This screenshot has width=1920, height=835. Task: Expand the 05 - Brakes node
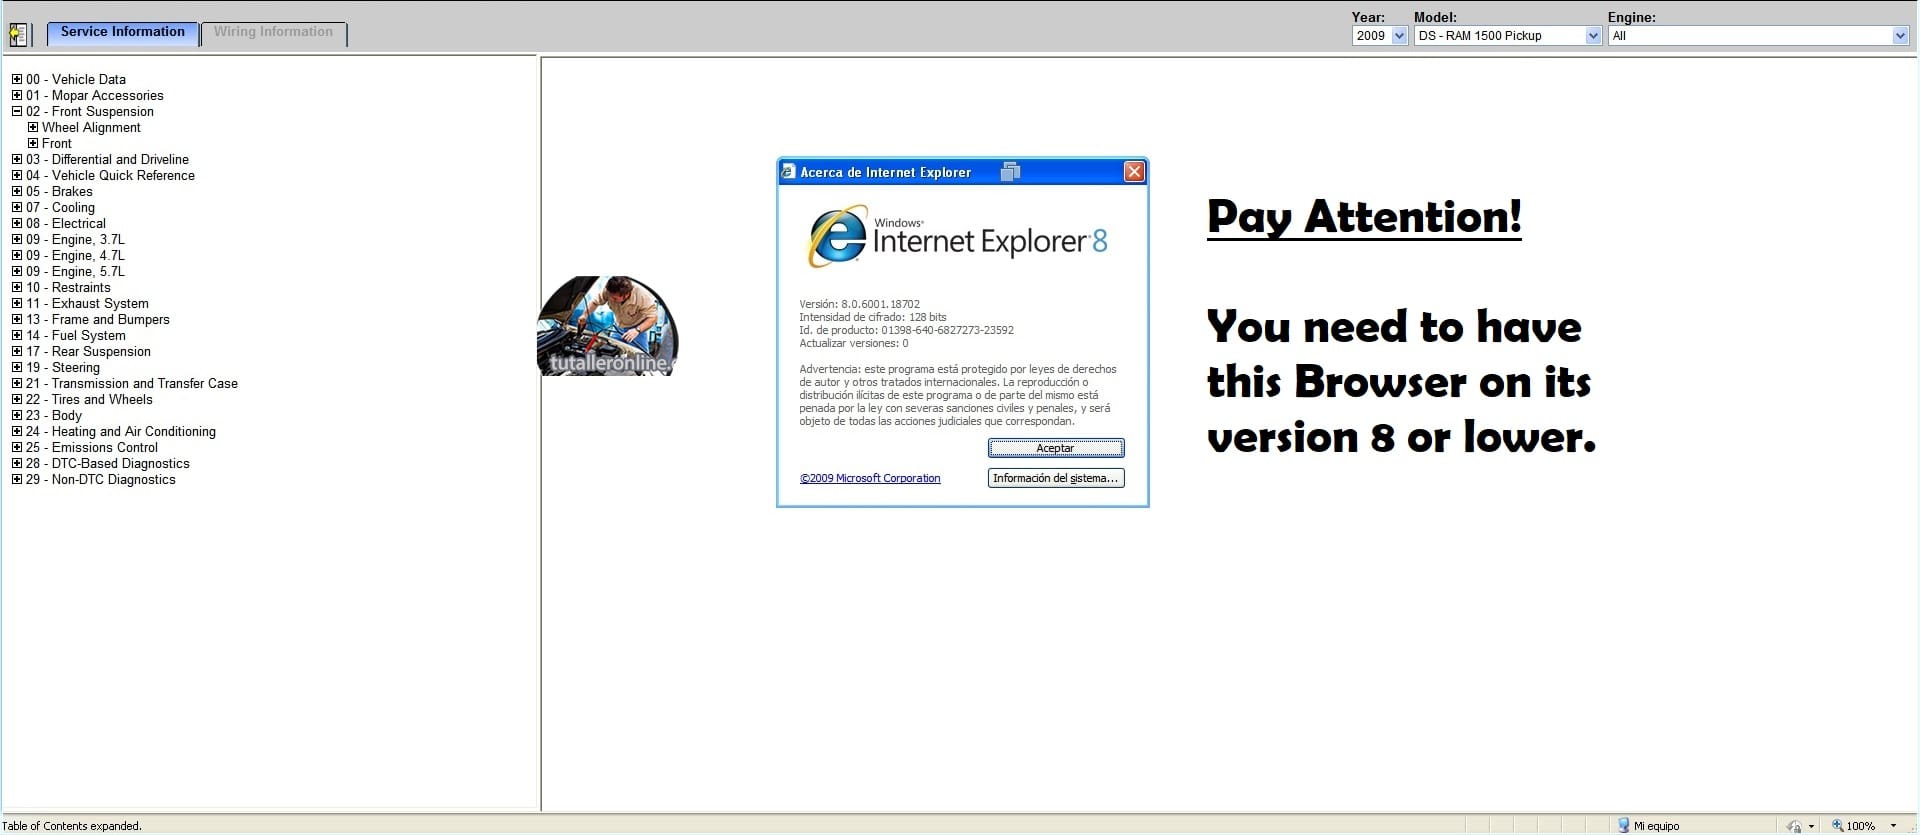point(17,191)
